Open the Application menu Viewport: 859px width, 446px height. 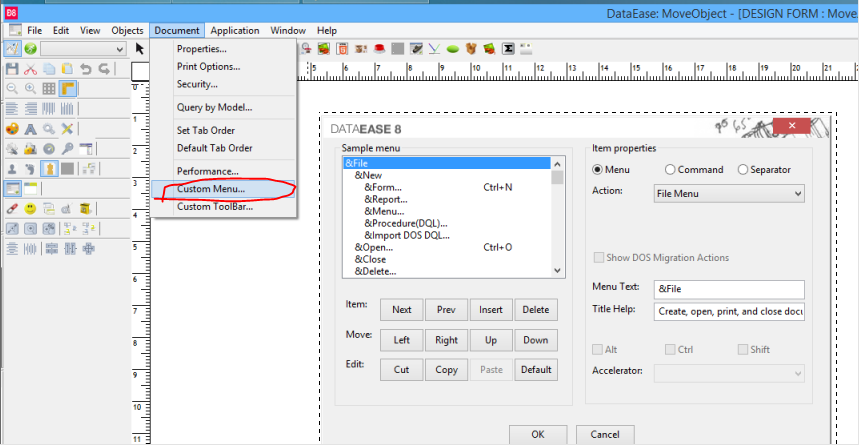pos(234,31)
